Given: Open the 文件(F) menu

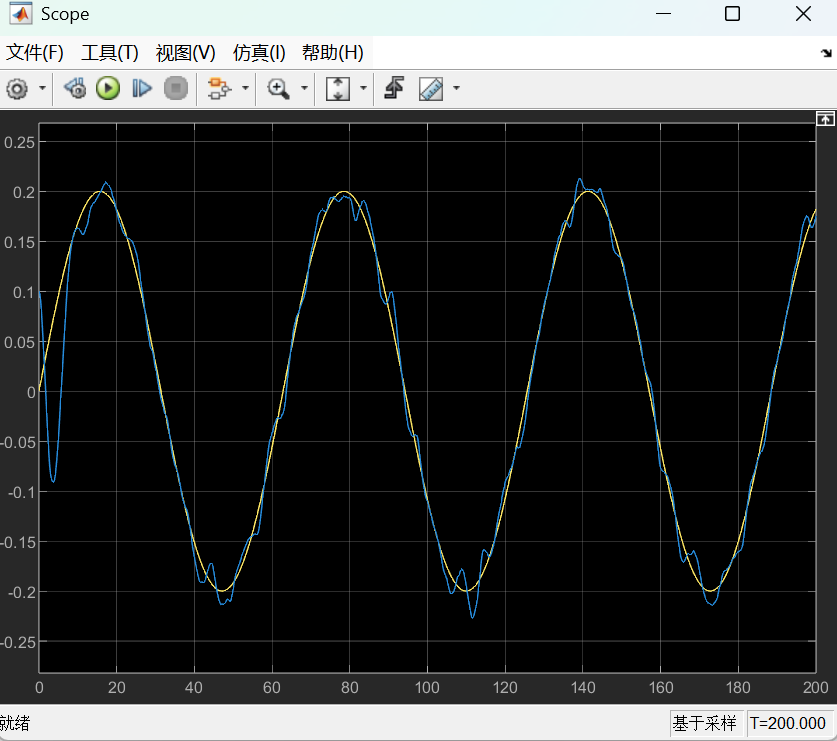Looking at the screenshot, I should [35, 53].
